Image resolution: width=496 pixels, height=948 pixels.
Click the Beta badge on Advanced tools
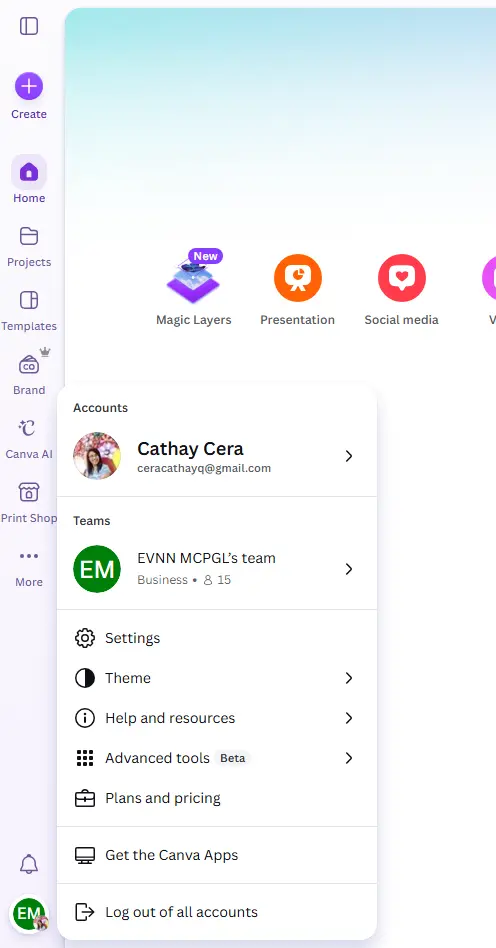point(232,758)
